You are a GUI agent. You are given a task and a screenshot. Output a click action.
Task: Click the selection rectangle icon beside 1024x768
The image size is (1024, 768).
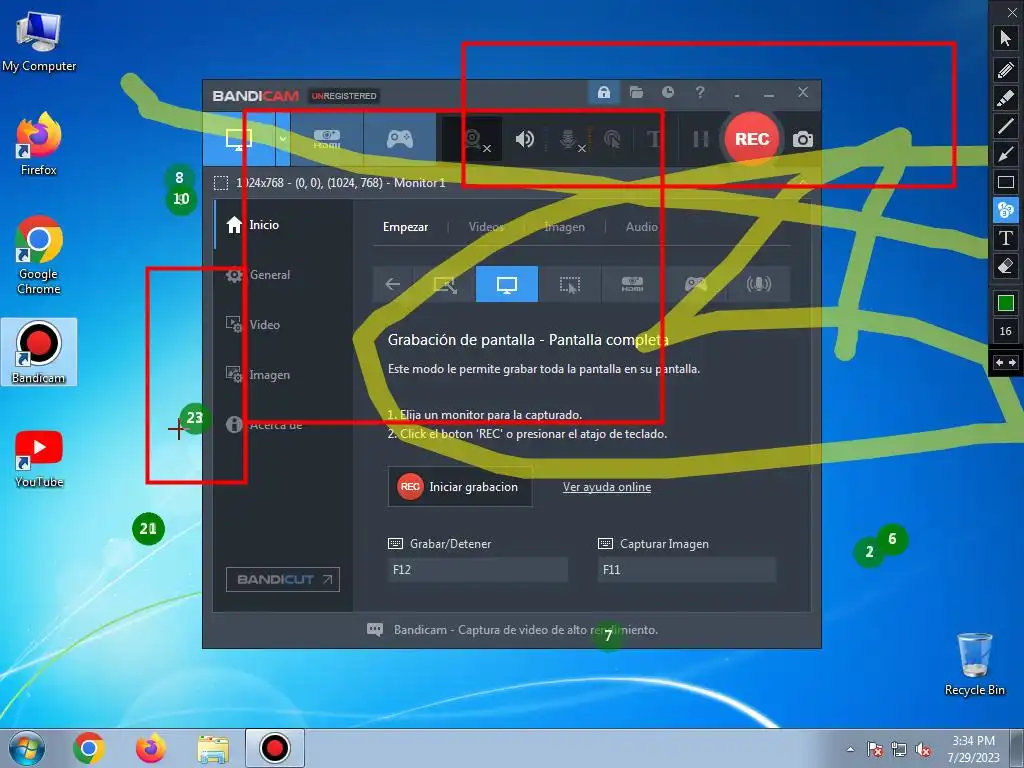click(221, 183)
